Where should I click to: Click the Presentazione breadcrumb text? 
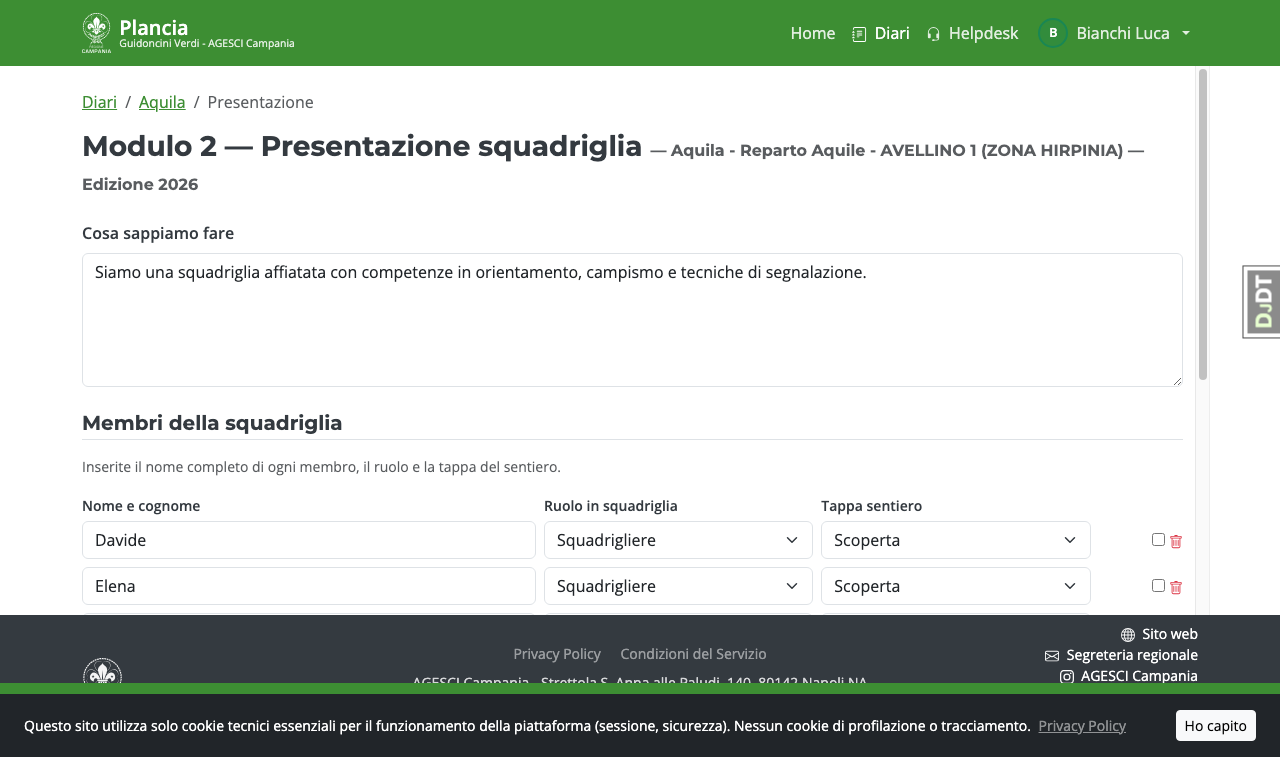pos(260,102)
